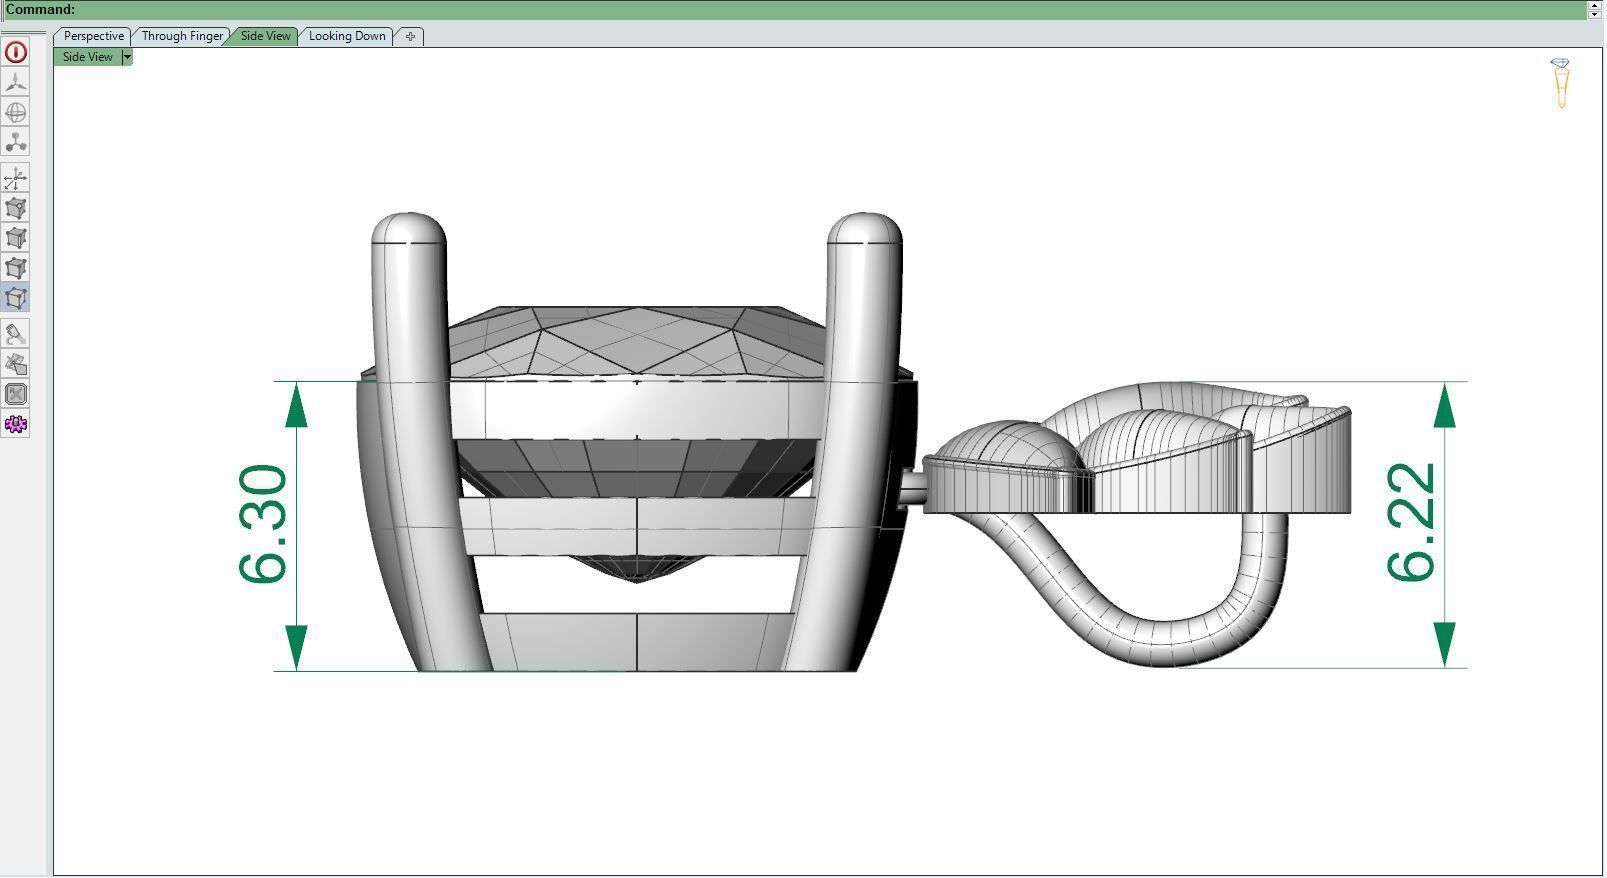1607x878 pixels.
Task: Select the Side View tab
Action: pos(266,36)
